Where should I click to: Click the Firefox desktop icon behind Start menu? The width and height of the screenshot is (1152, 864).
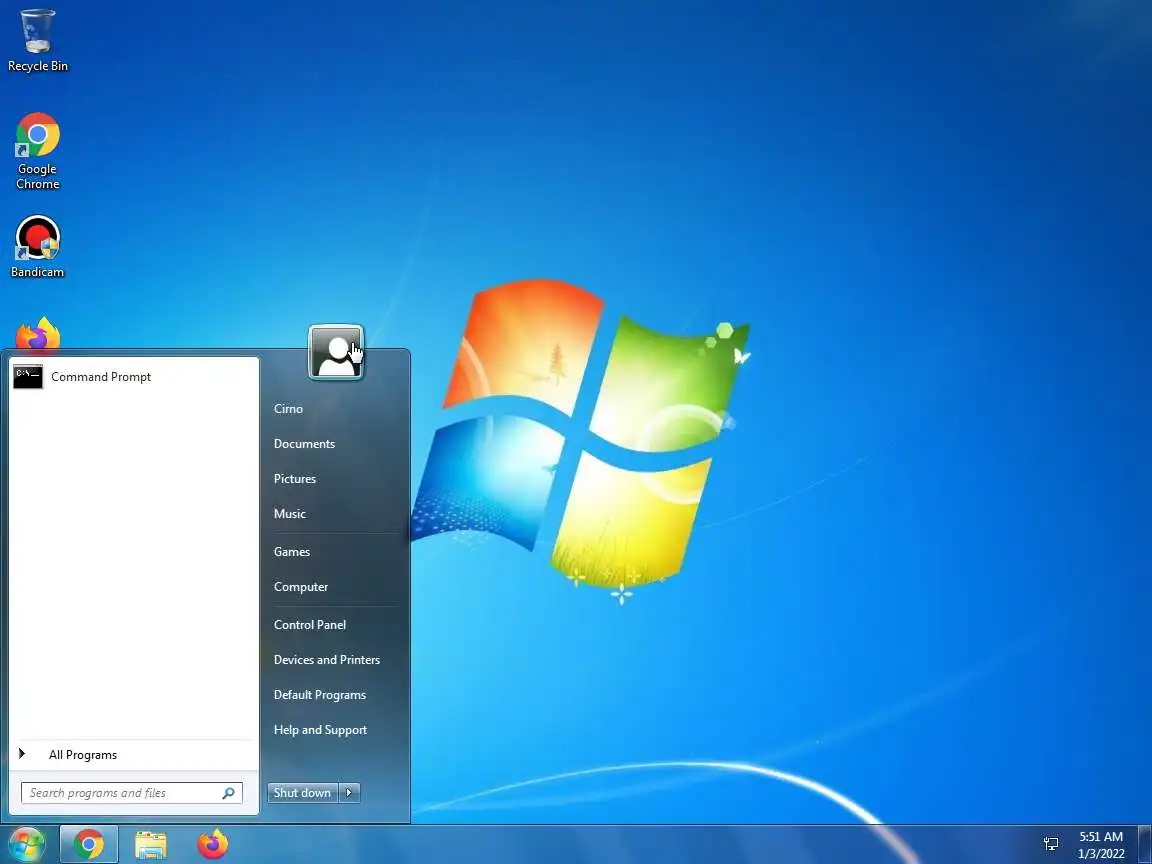pyautogui.click(x=37, y=334)
